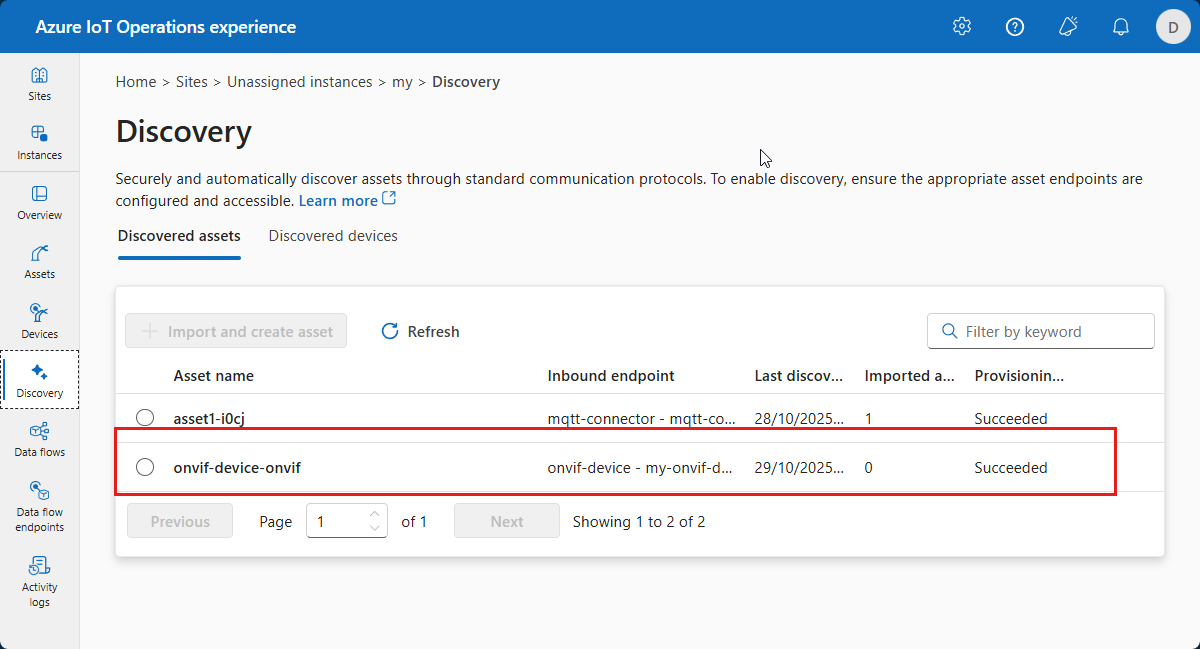Open Data flow endpoints in sidebar
Screen dimensions: 1200x649
pyautogui.click(x=39, y=506)
